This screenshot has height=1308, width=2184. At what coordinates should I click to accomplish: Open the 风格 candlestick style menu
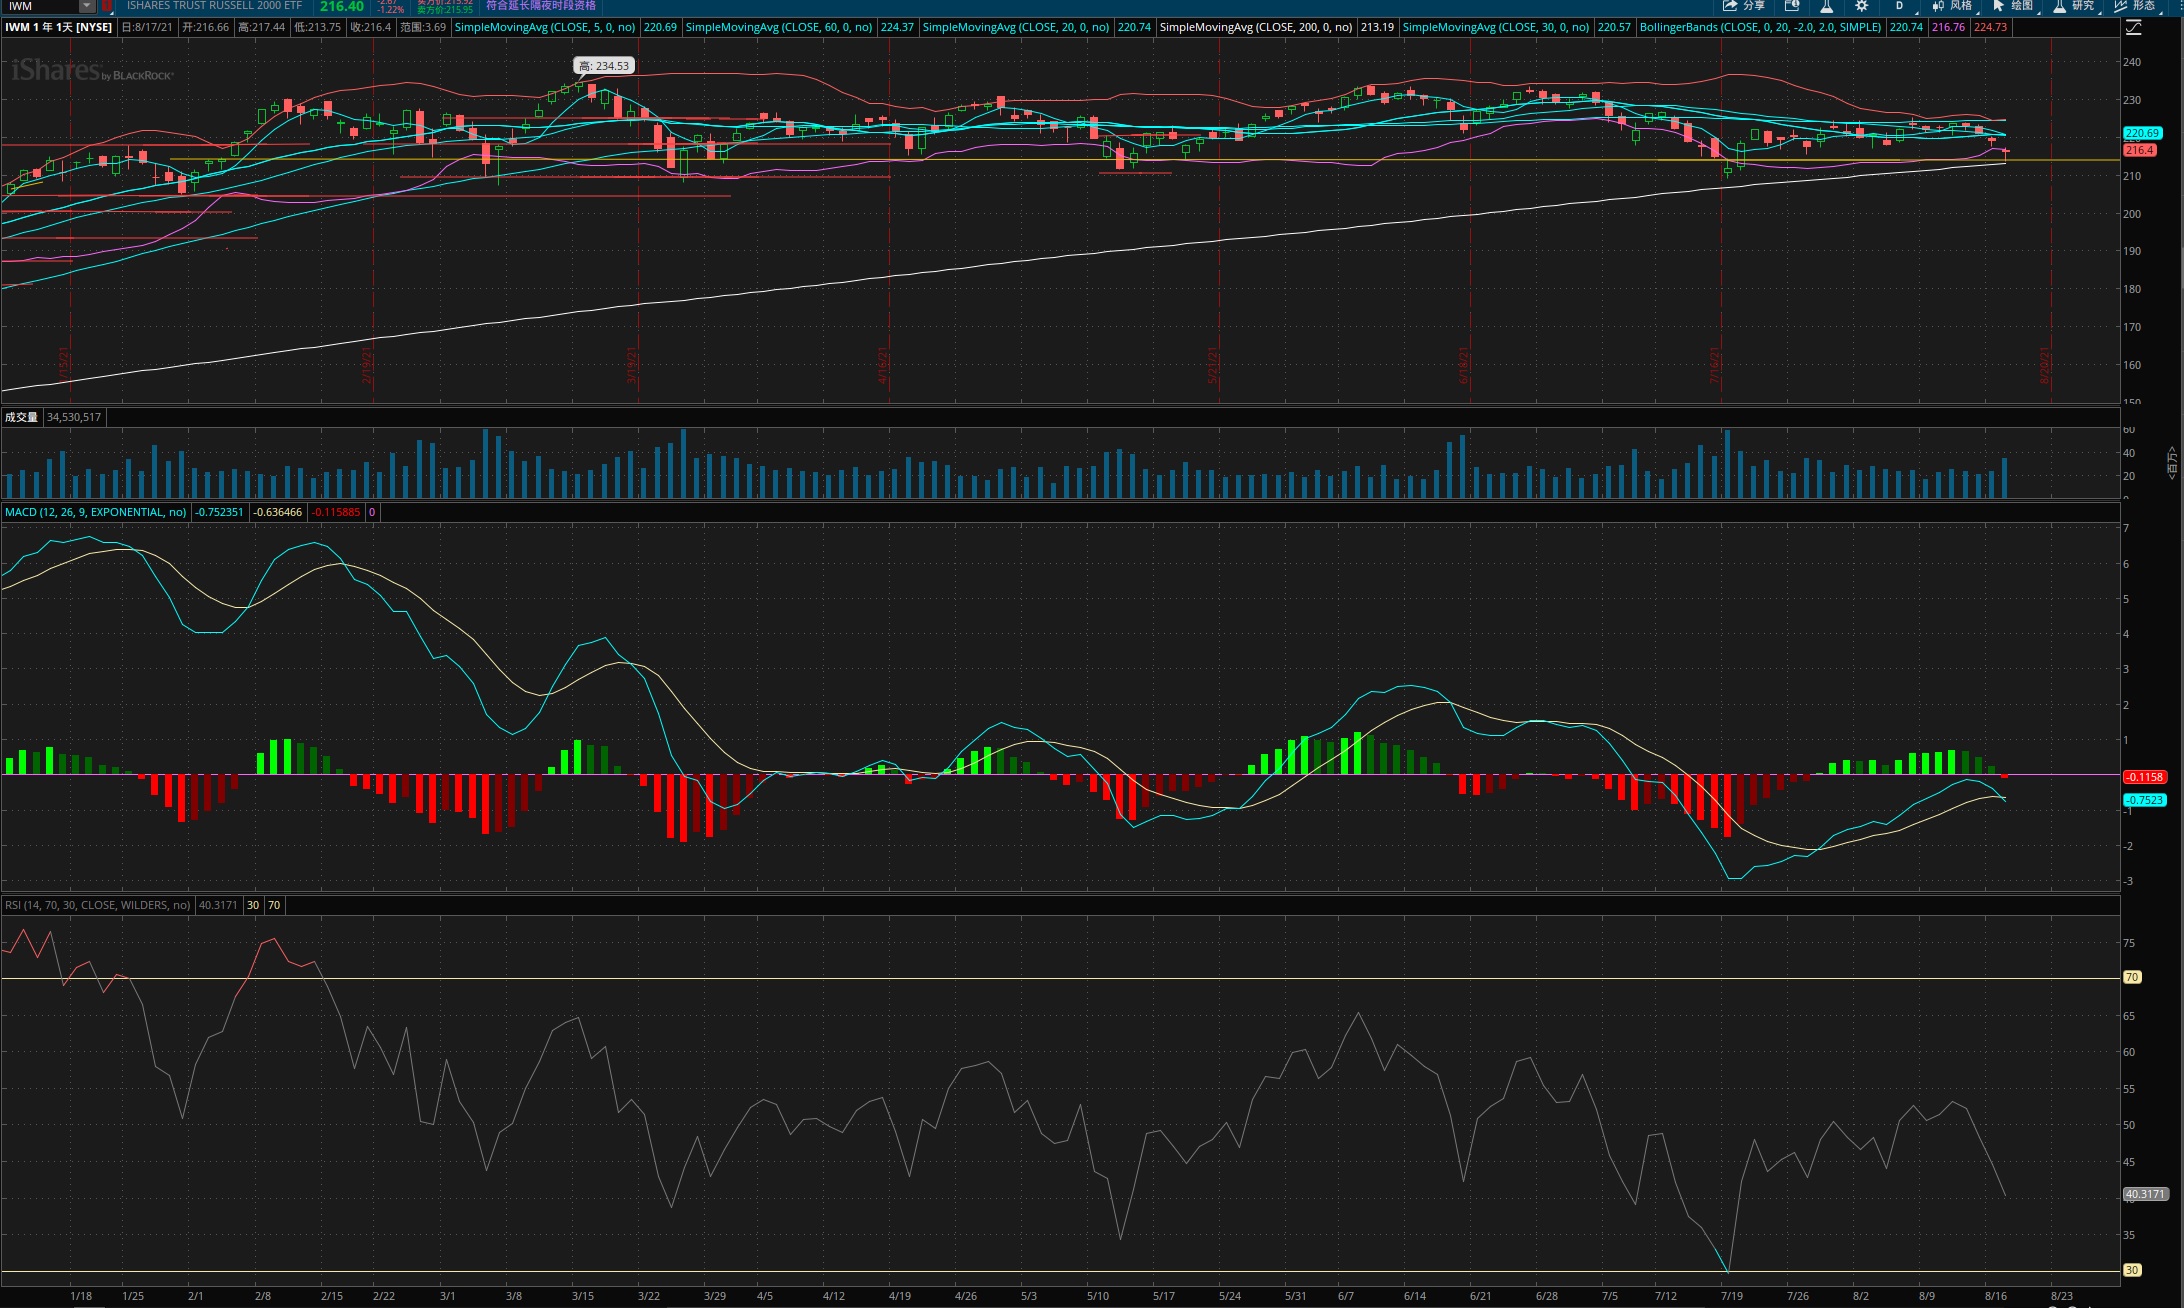1952,6
